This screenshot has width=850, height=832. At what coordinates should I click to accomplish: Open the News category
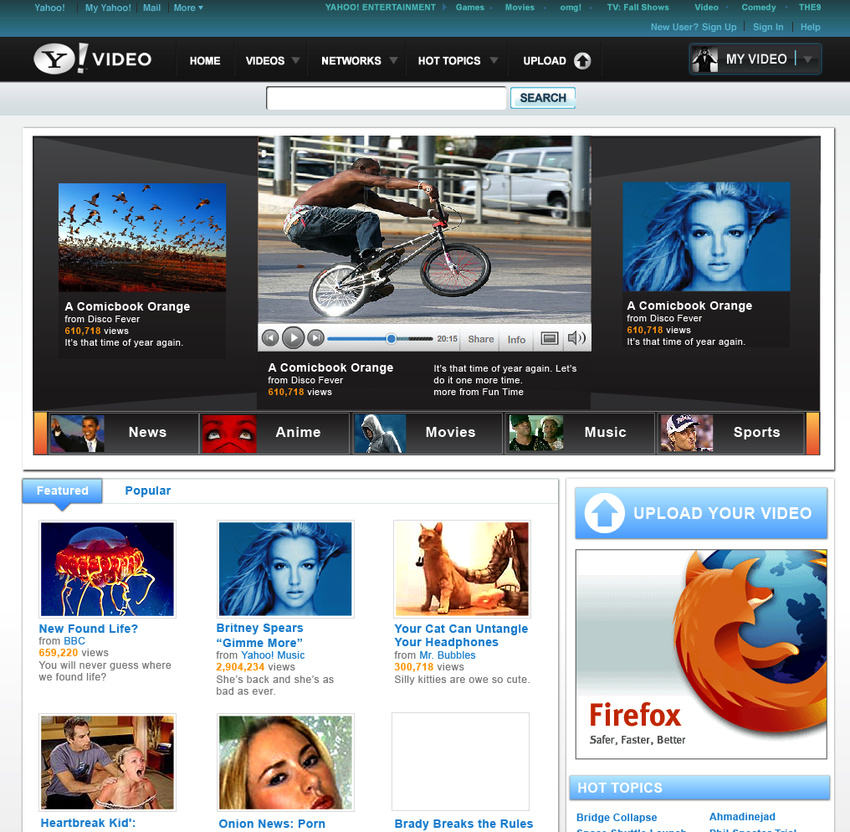click(x=124, y=433)
